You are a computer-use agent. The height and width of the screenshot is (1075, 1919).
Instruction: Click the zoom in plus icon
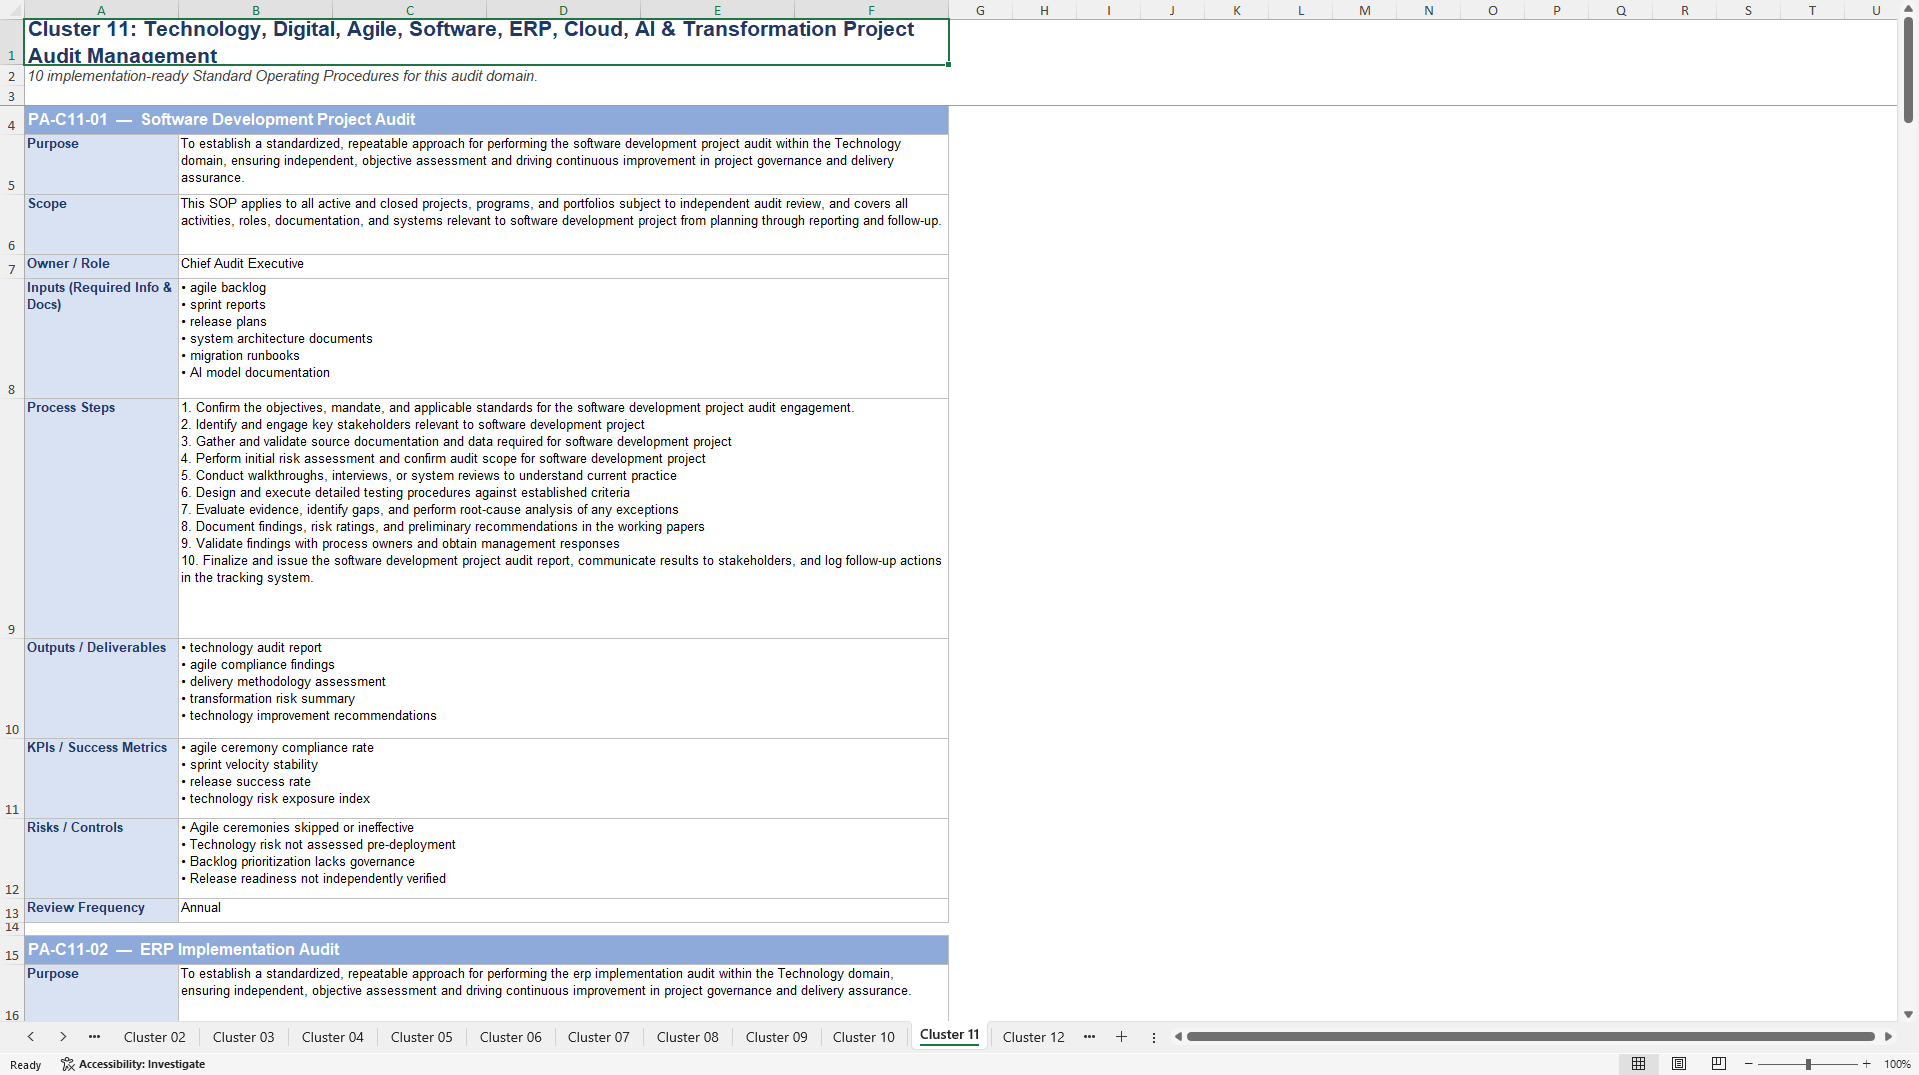[x=1866, y=1064]
